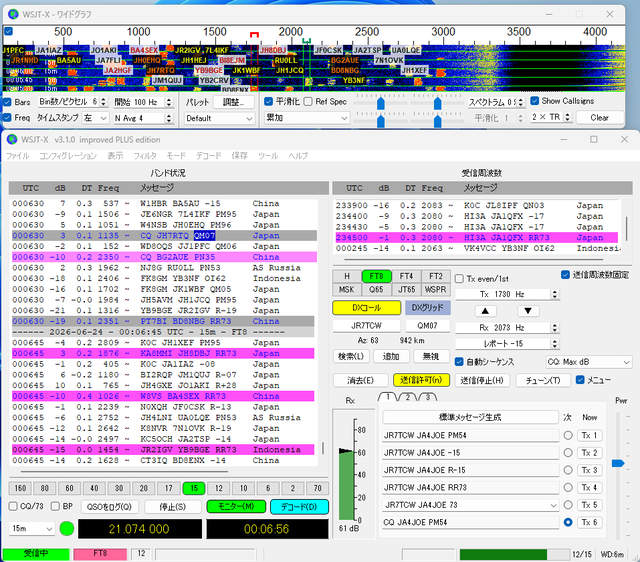Screen dimensions: 640x562
Task: Click the Tx 6 Now button
Action: point(589,522)
